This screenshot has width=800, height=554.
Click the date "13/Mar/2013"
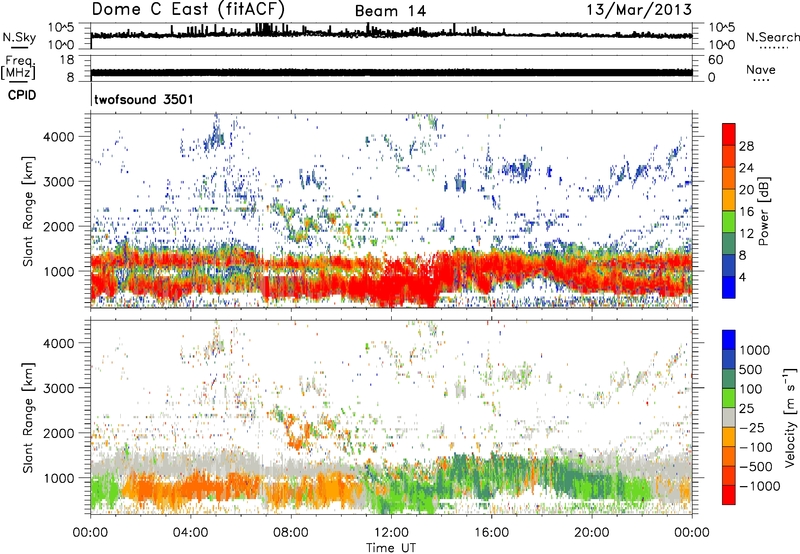[x=639, y=9]
